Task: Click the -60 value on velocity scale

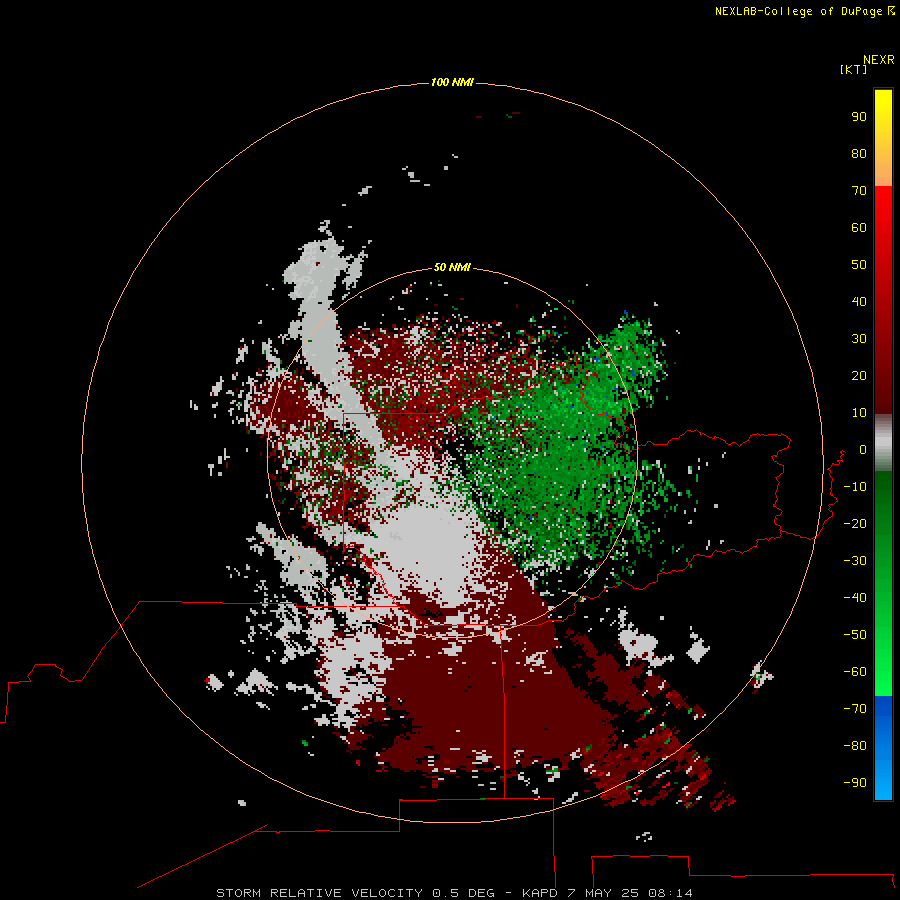Action: click(855, 672)
